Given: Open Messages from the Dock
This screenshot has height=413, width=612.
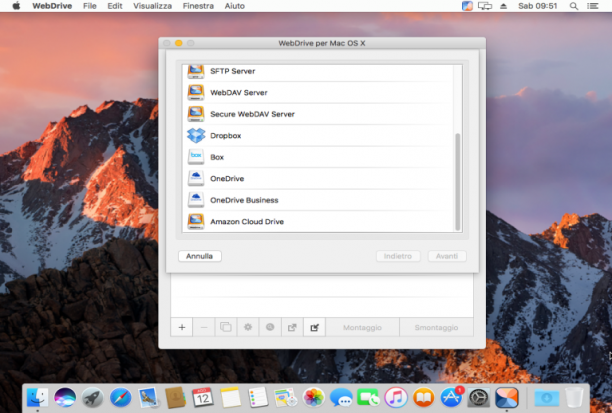Looking at the screenshot, I should (x=341, y=398).
